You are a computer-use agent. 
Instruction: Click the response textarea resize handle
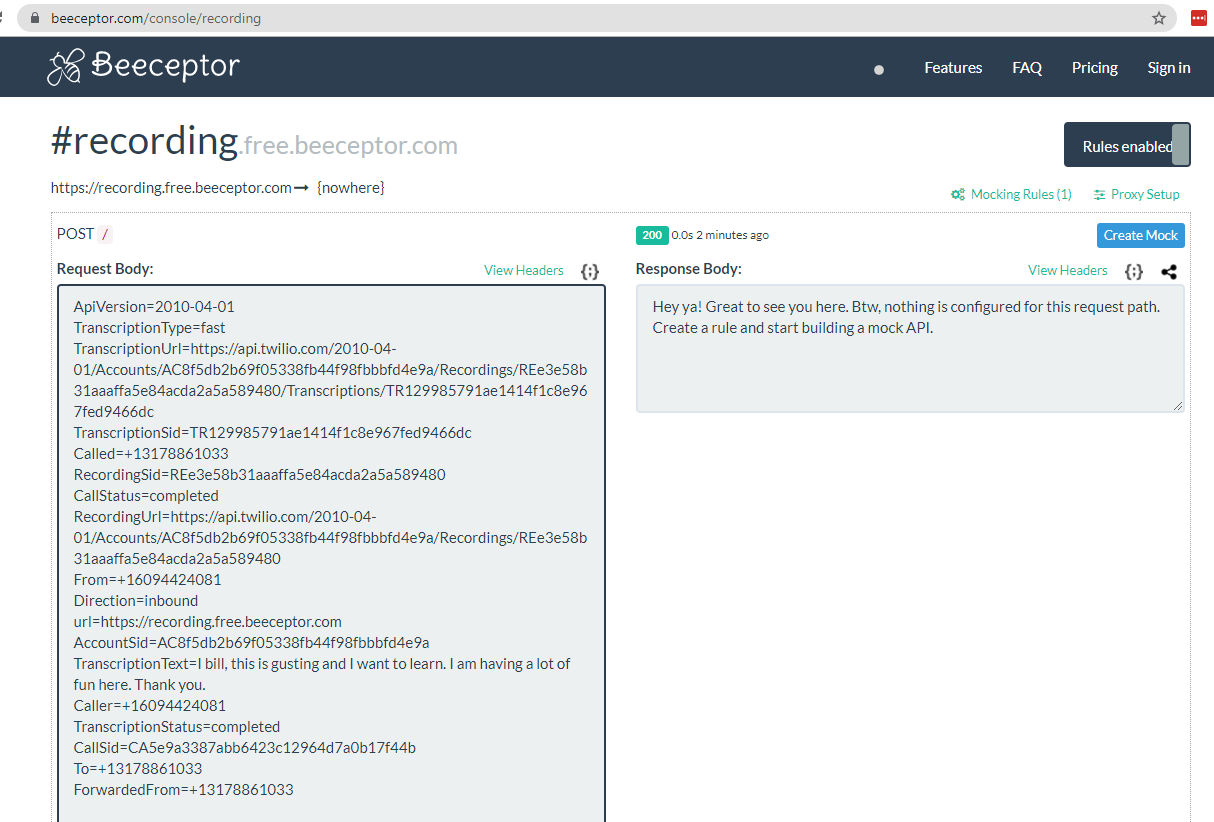1178,405
